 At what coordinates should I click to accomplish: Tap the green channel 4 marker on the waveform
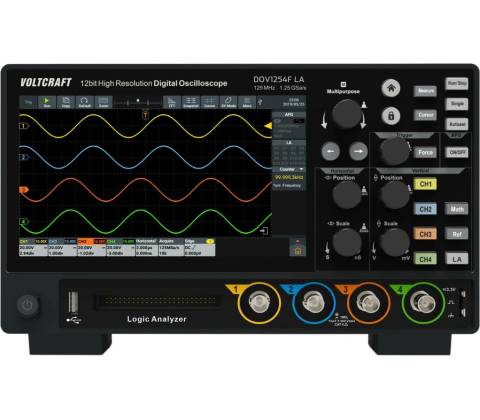(24, 221)
